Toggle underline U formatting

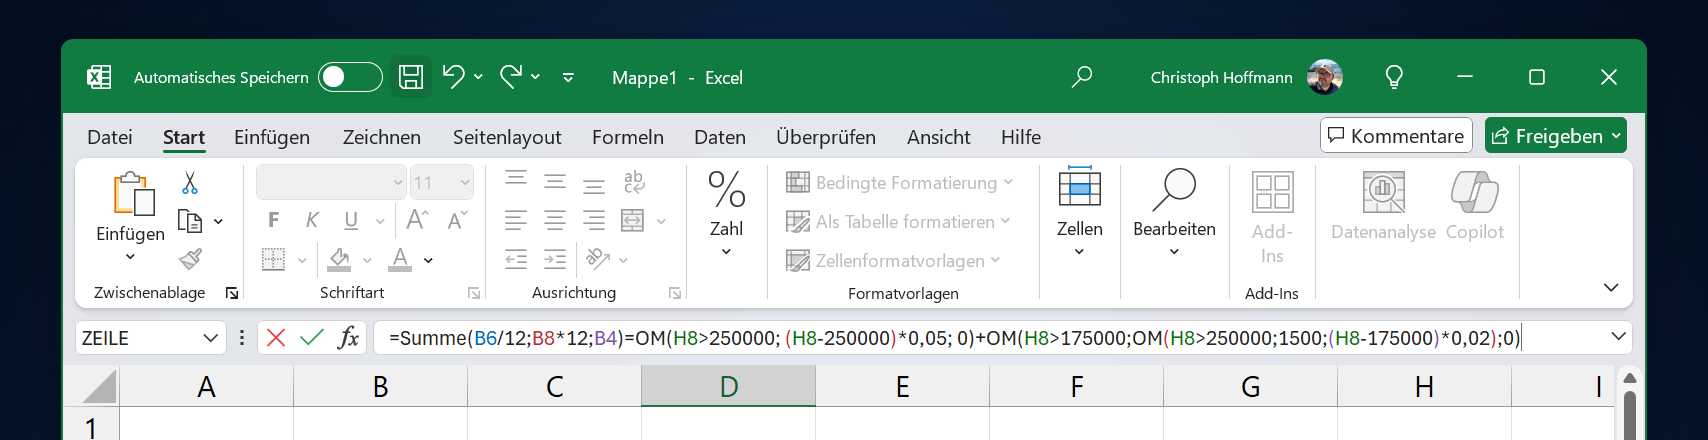(x=351, y=220)
